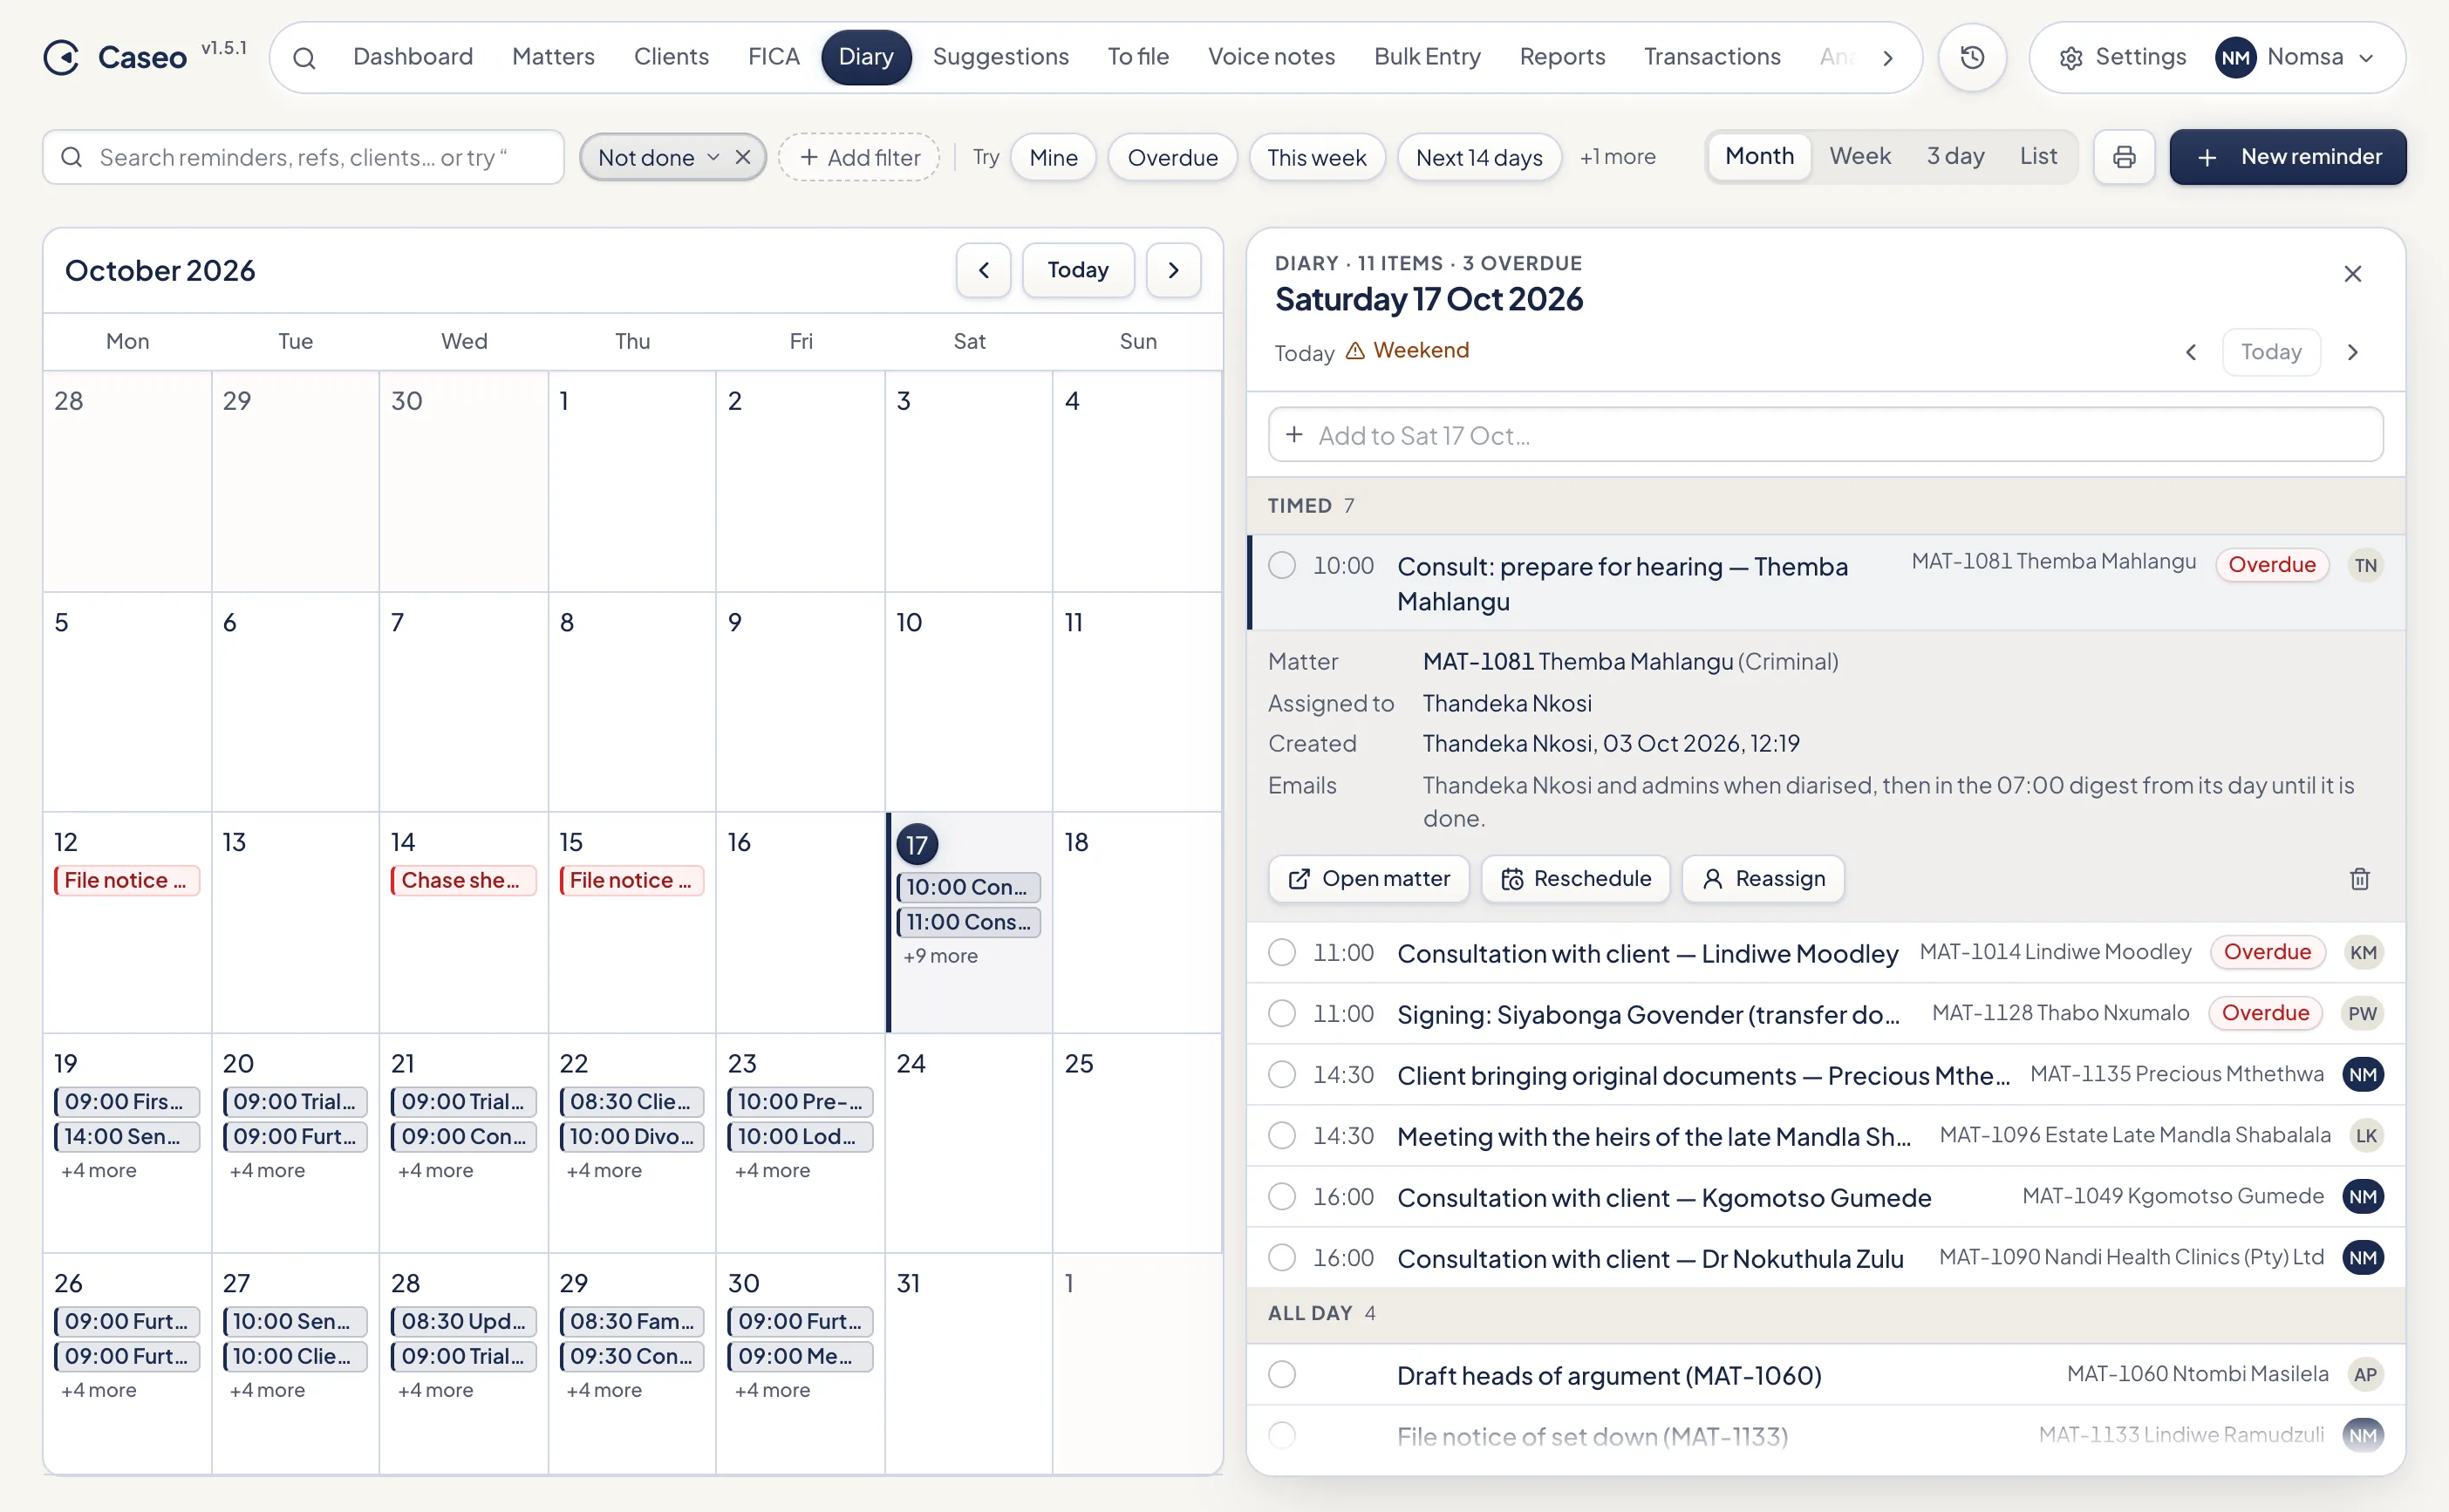Click LK avatar on Mandla heirs meeting
2449x1512 pixels.
pos(2366,1135)
